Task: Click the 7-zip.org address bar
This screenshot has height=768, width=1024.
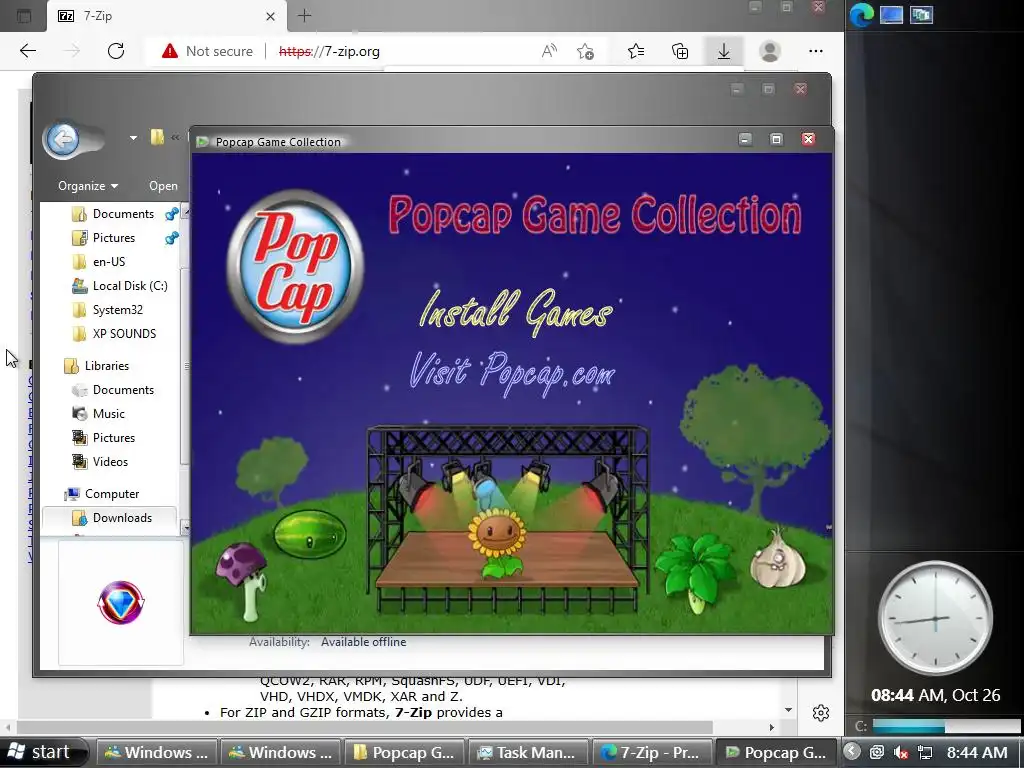Action: pyautogui.click(x=329, y=51)
